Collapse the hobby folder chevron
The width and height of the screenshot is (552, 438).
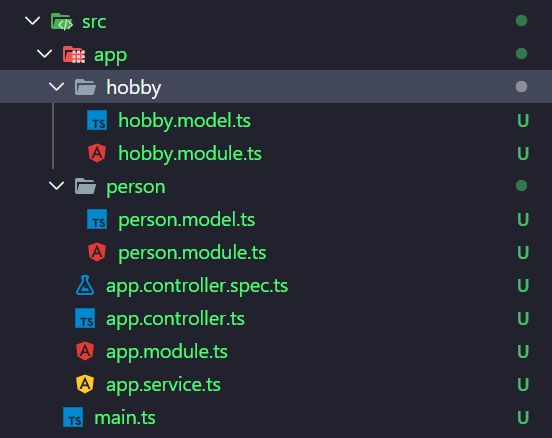tap(57, 86)
